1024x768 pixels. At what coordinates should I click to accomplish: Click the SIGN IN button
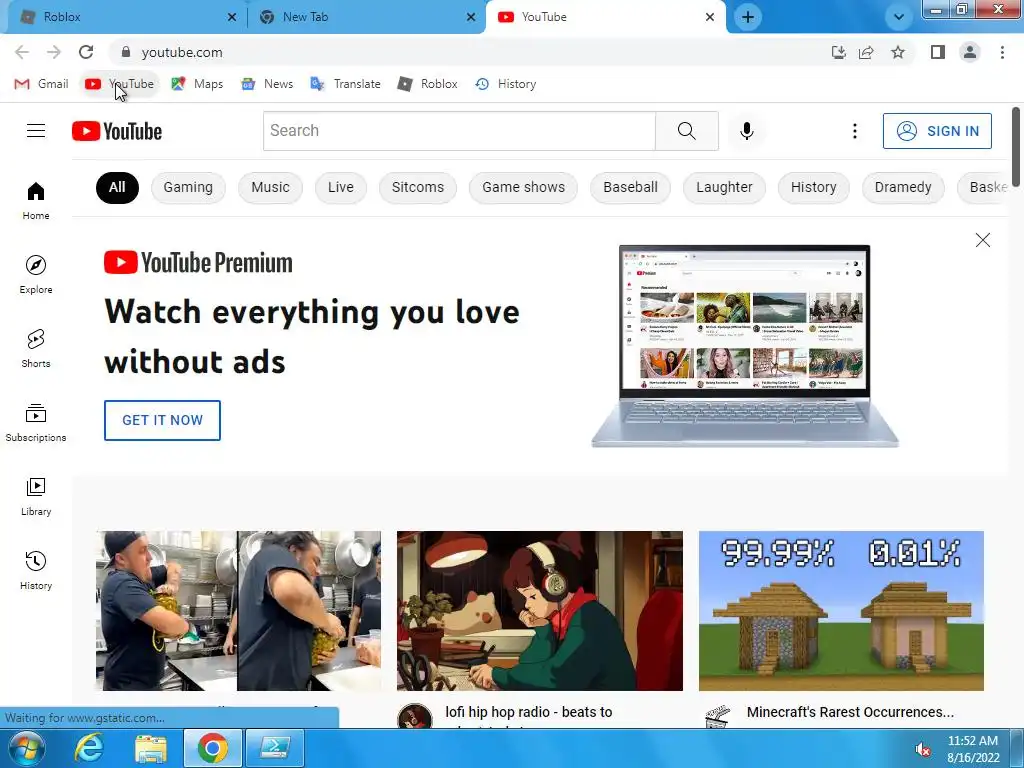[x=937, y=131]
